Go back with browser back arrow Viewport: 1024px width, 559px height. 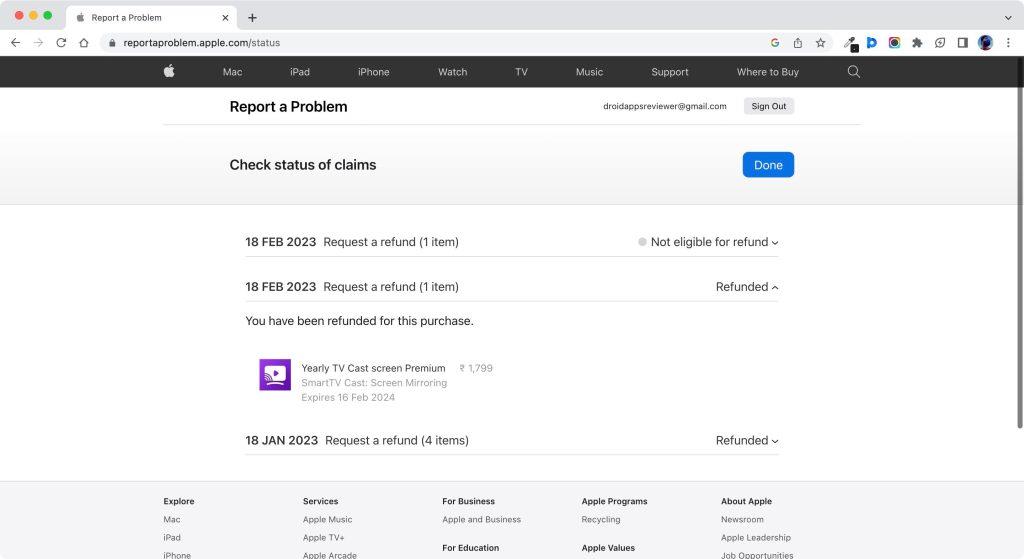pos(16,42)
